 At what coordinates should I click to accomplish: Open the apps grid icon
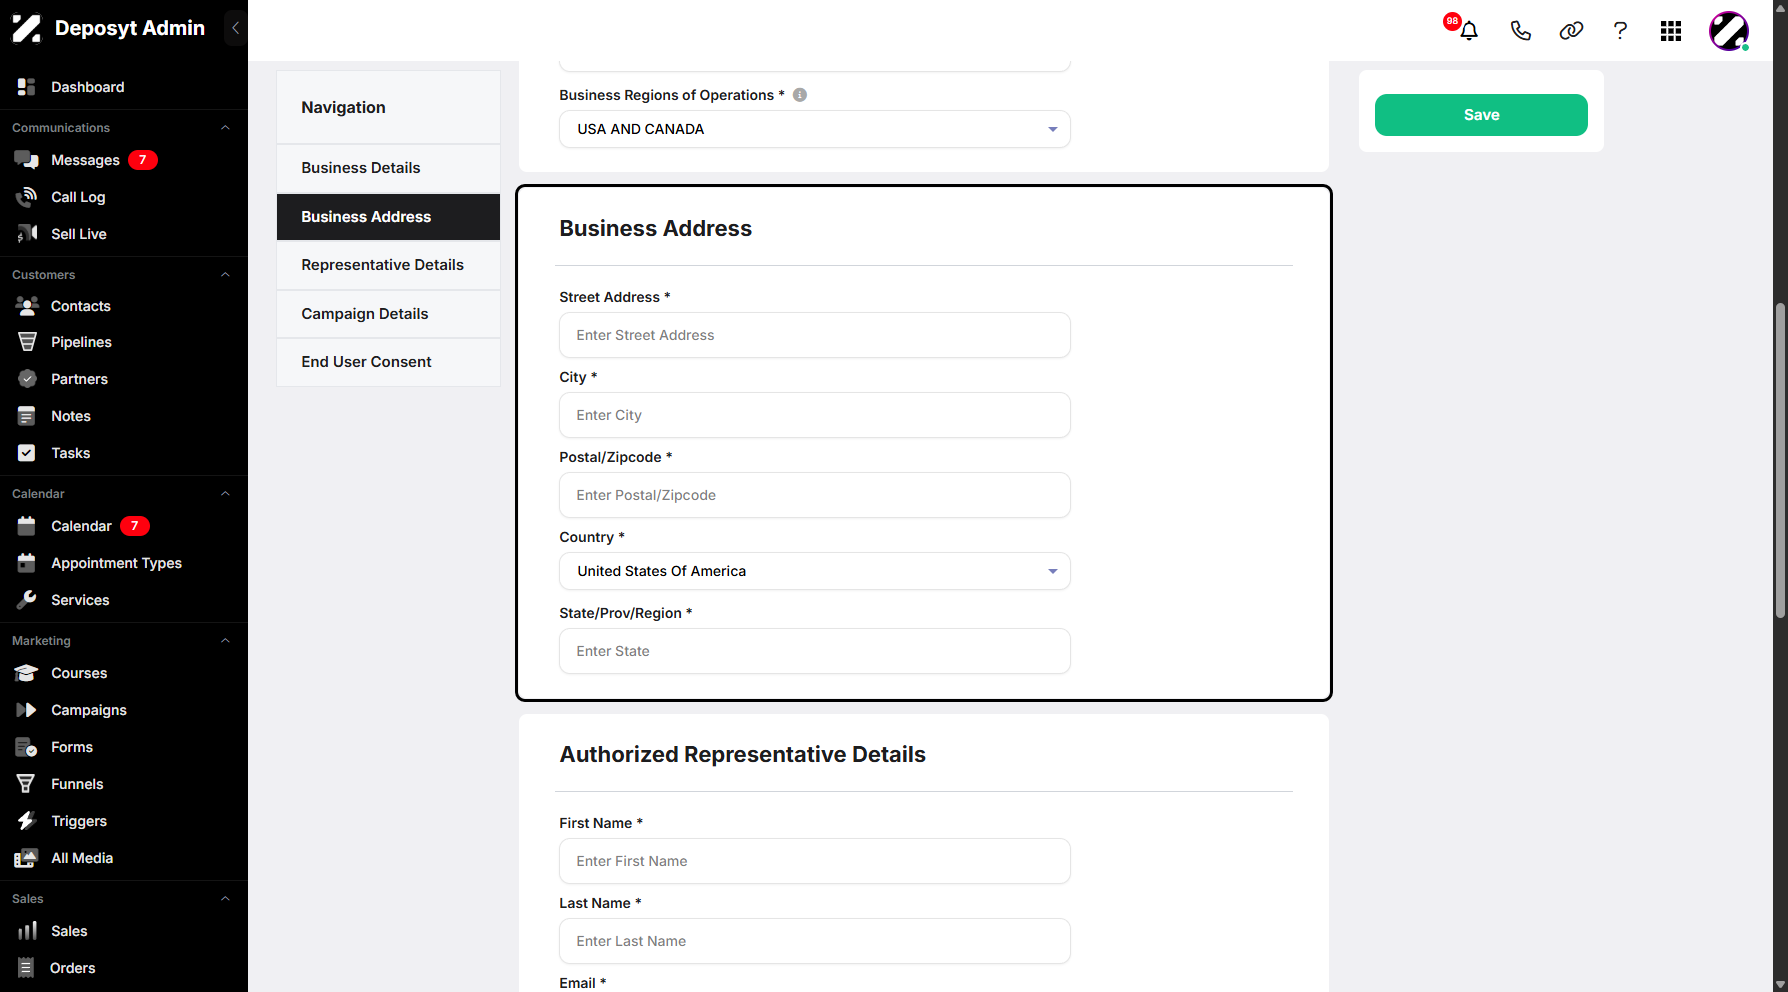pyautogui.click(x=1671, y=31)
